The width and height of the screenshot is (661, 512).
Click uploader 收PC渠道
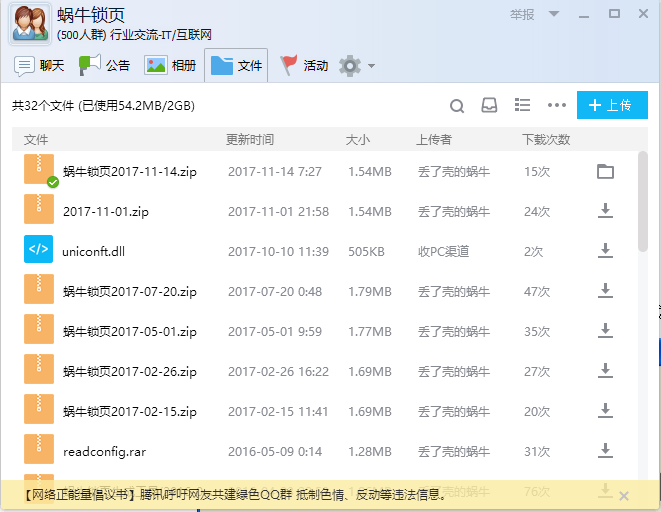443,252
